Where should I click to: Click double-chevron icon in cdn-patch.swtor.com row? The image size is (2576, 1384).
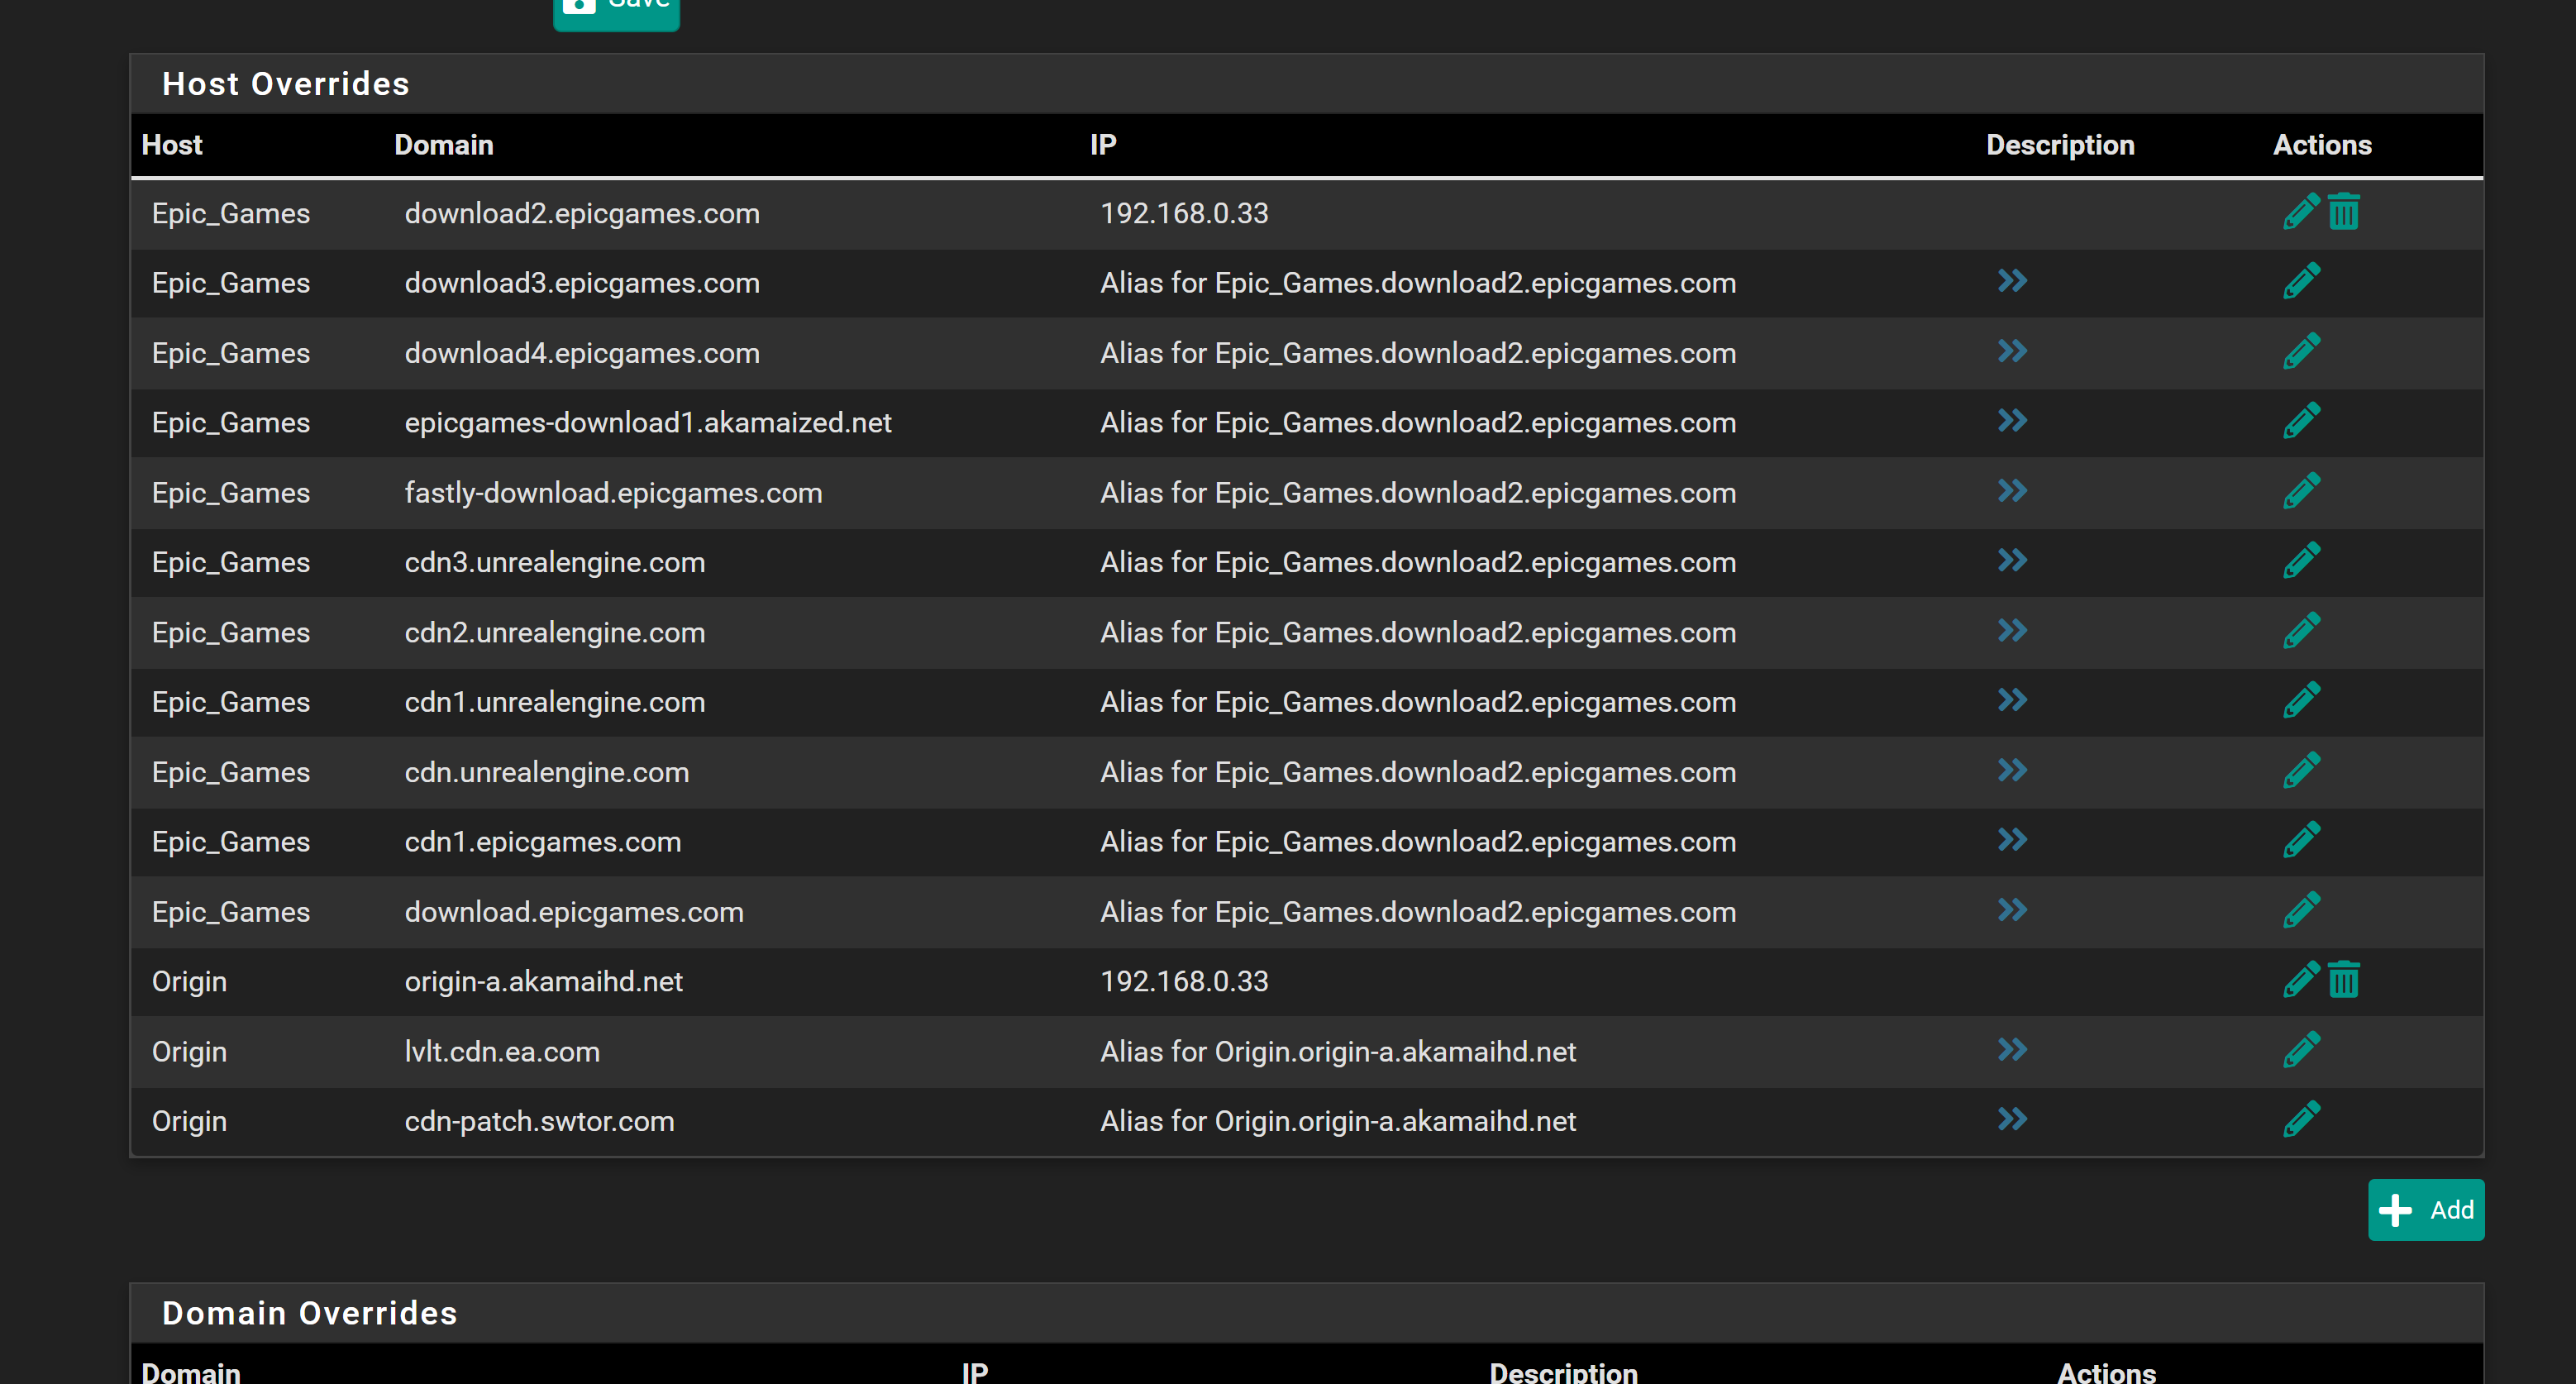click(2012, 1119)
